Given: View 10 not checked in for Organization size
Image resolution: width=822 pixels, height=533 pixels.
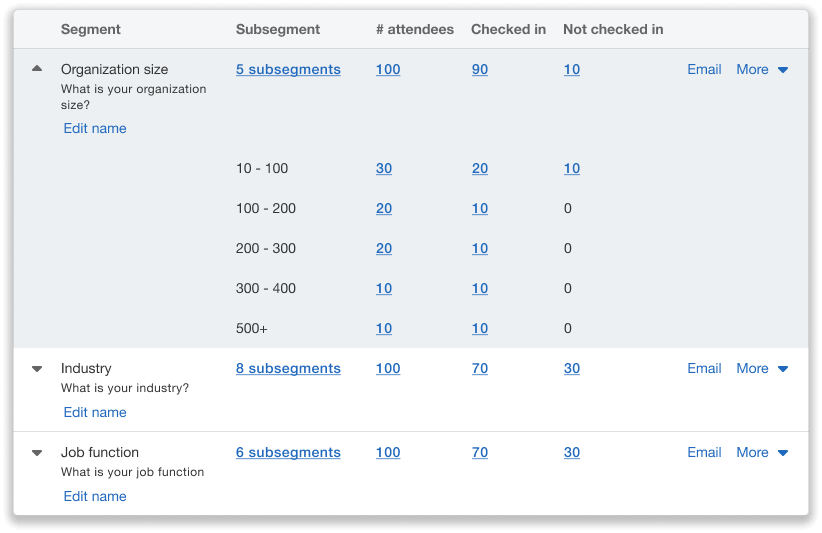Looking at the screenshot, I should click(572, 70).
